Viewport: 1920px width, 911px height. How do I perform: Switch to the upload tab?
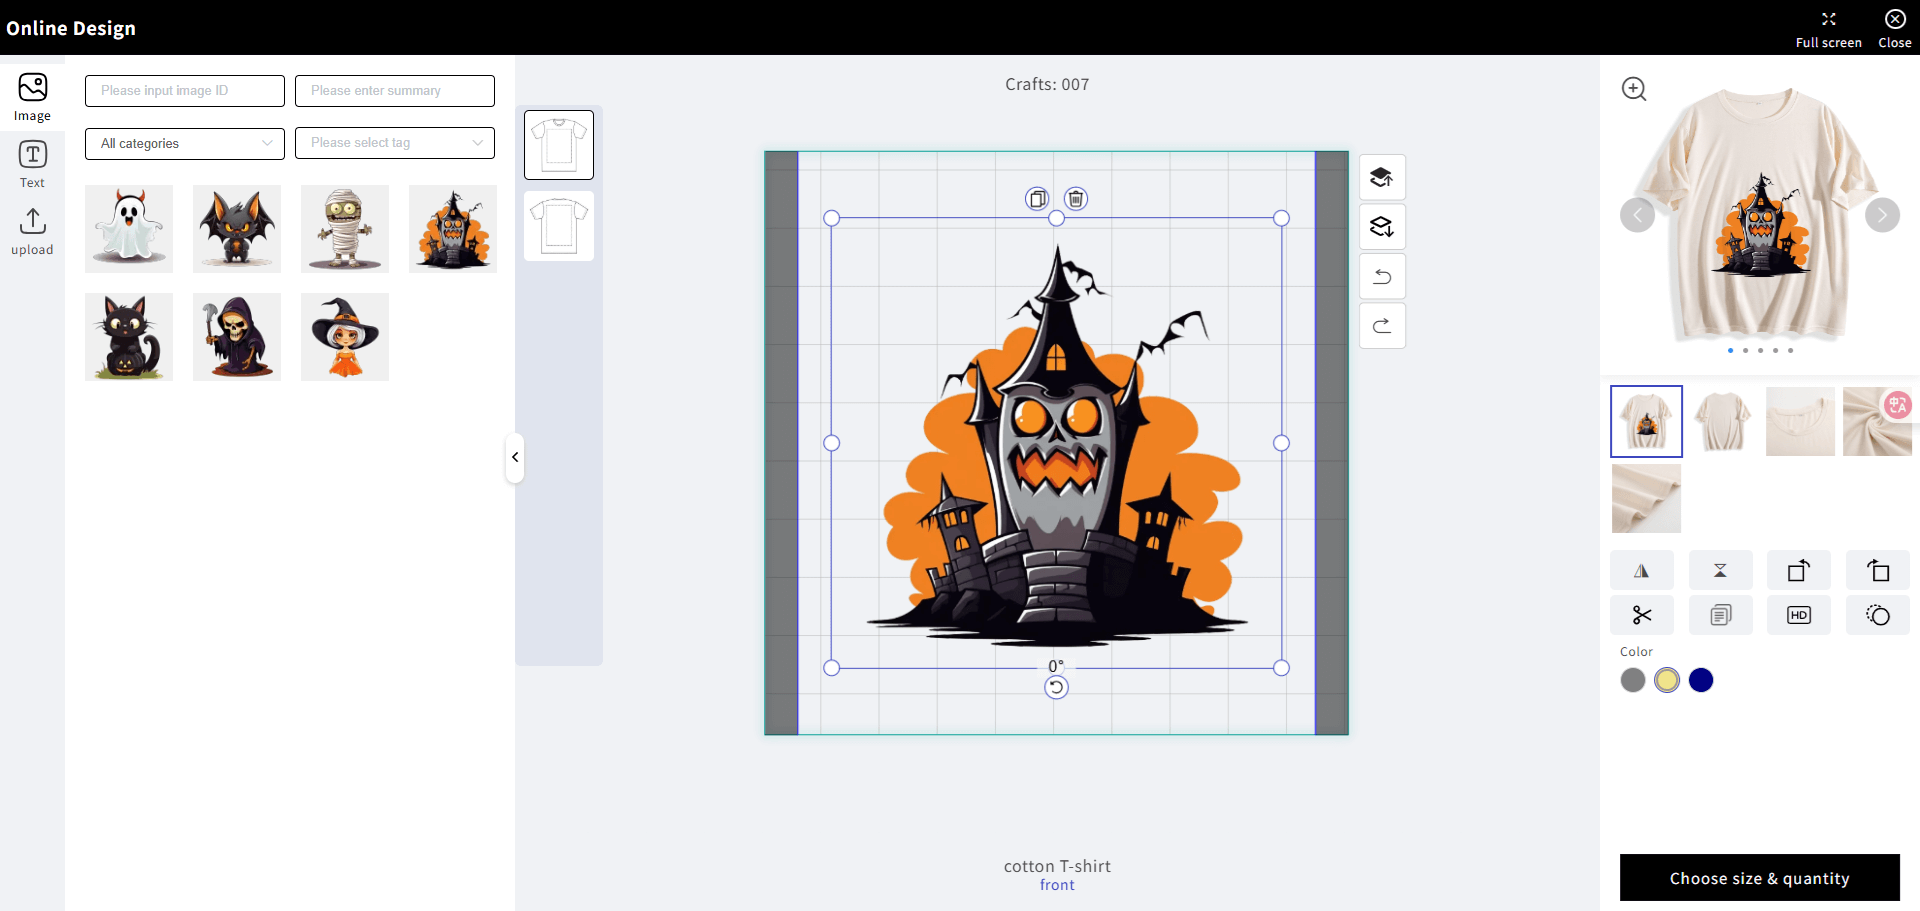click(x=32, y=231)
